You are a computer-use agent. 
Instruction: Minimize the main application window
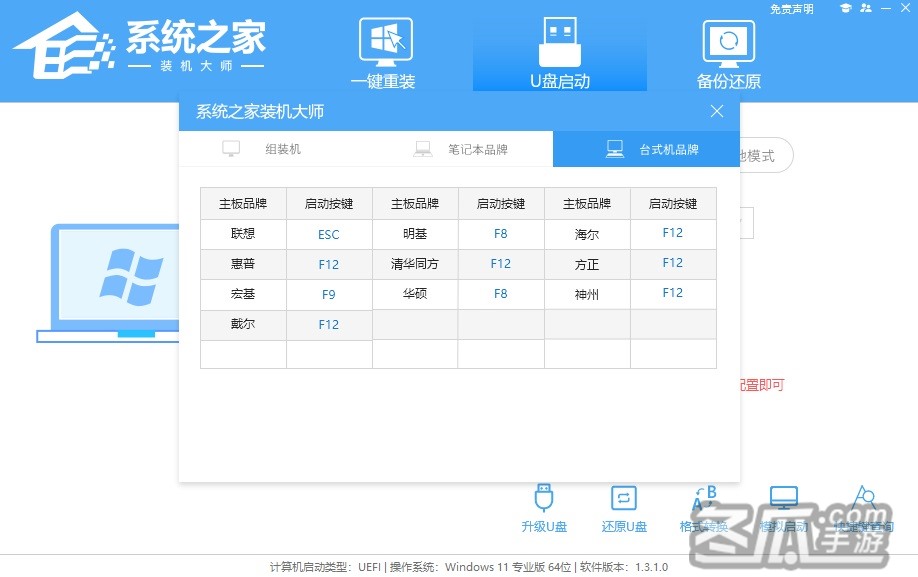pyautogui.click(x=886, y=9)
